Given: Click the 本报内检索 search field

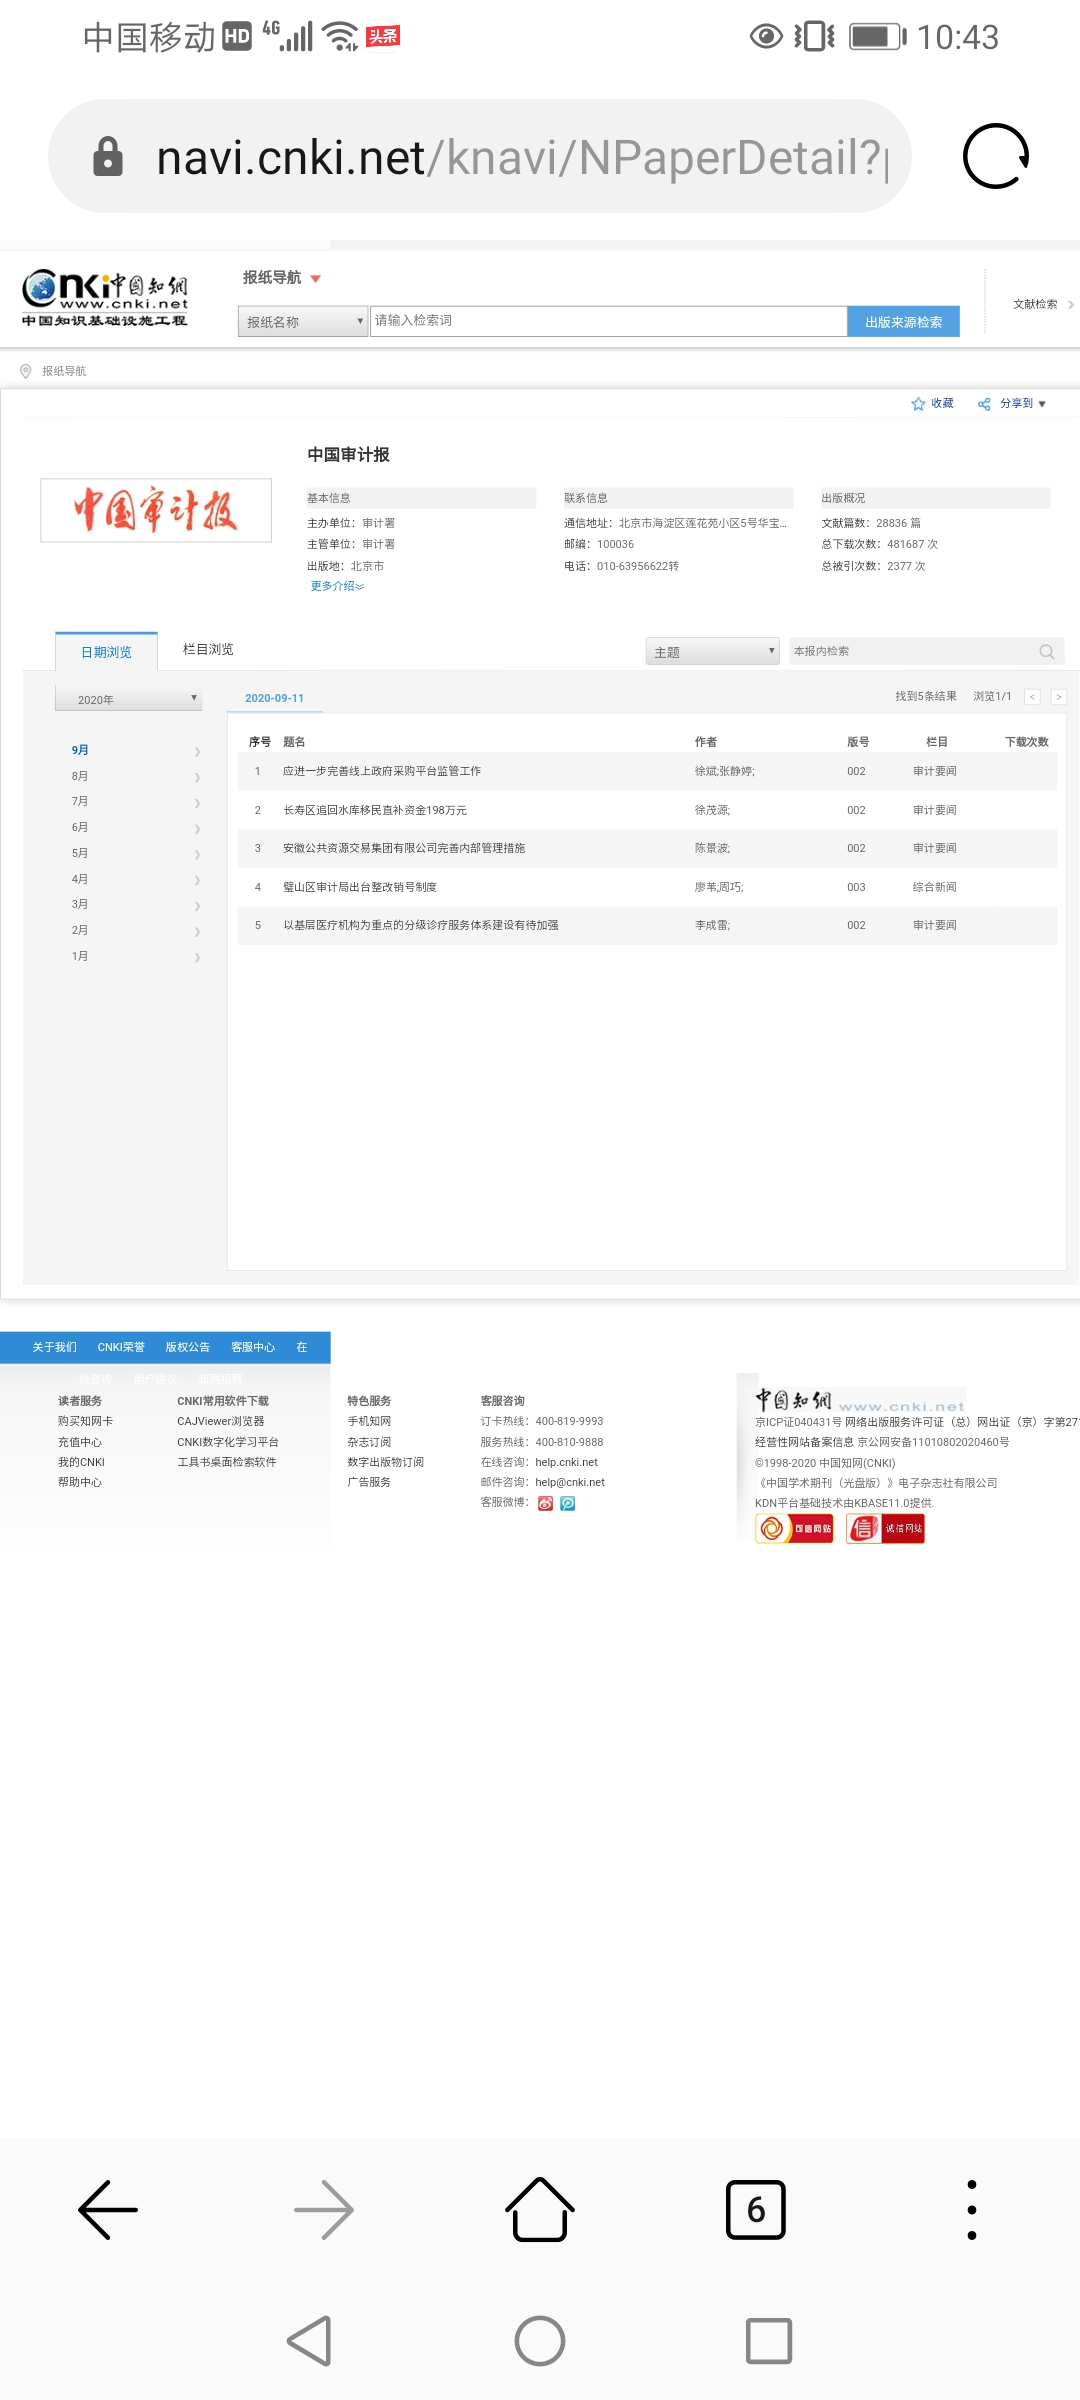Looking at the screenshot, I should 926,651.
